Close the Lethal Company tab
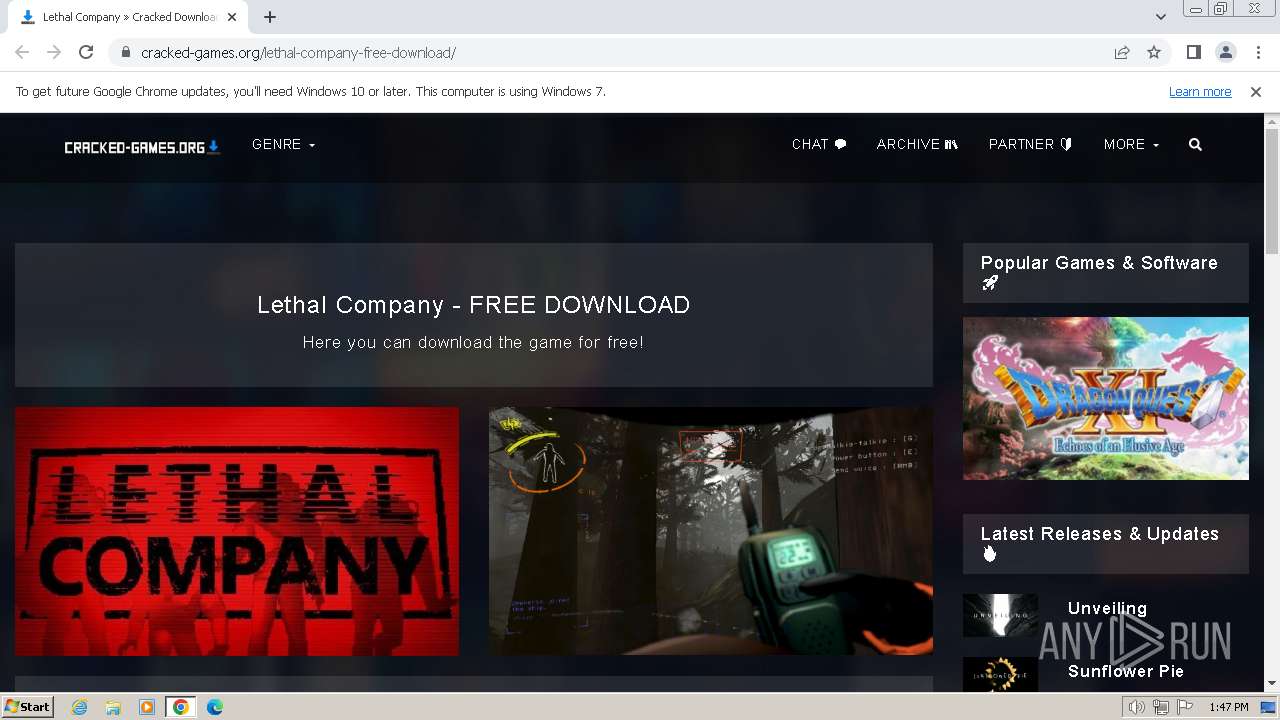 [x=232, y=17]
